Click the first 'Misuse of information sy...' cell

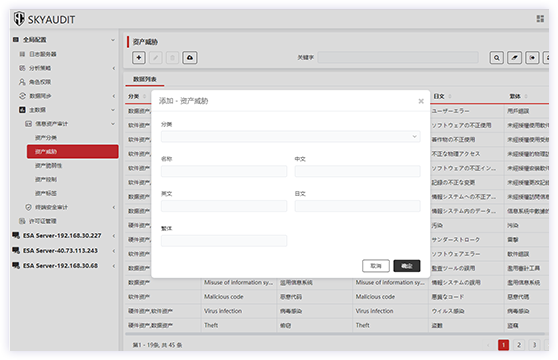click(238, 282)
